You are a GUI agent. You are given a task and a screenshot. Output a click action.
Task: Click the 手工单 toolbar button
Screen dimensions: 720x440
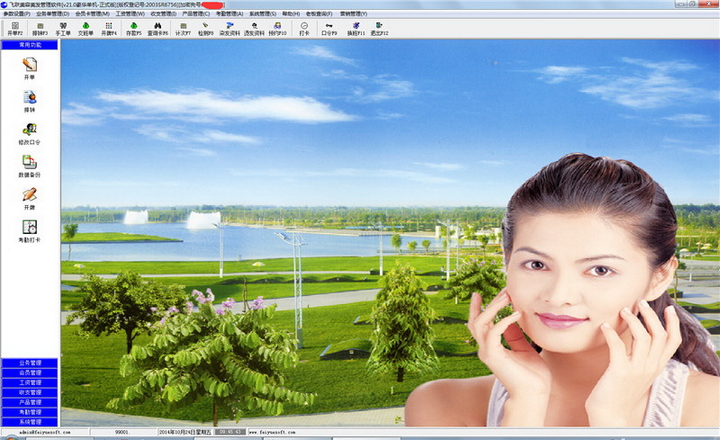(x=62, y=29)
